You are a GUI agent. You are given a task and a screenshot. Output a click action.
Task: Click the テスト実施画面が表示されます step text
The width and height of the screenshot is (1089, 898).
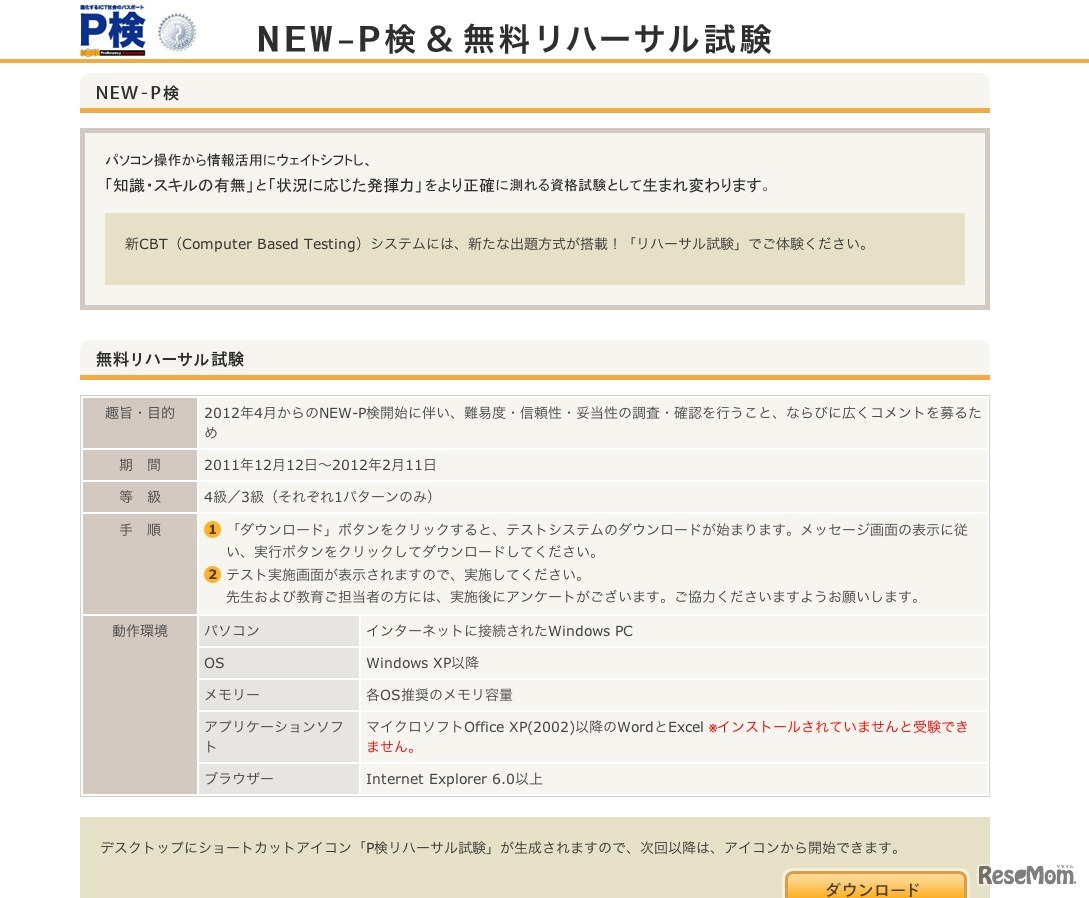point(405,574)
